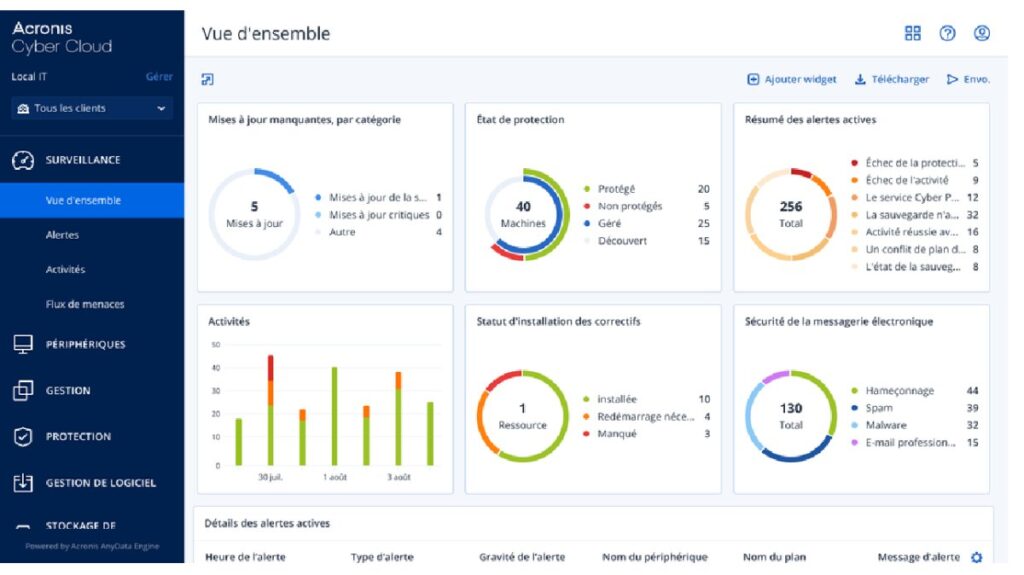
Task: Click the Télécharger button label
Action: (900, 79)
